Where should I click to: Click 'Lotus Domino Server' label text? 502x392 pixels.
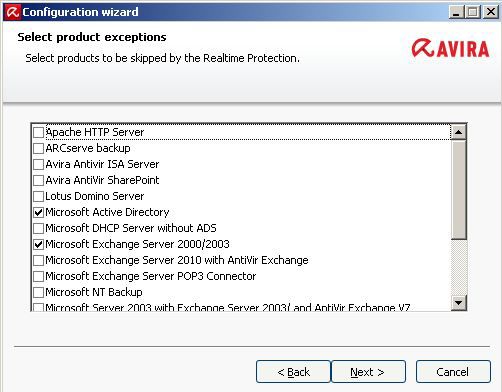pos(95,196)
